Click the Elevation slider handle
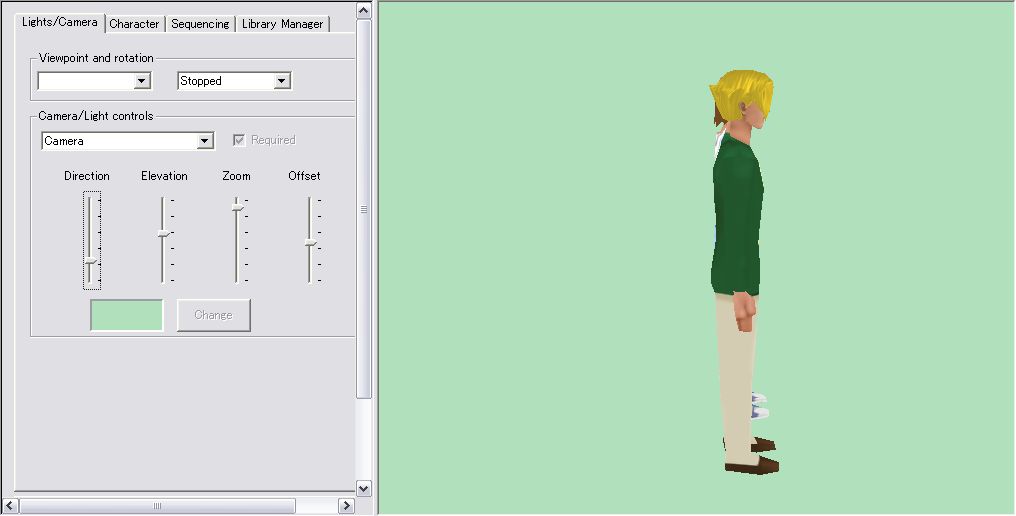Screen dimensions: 1016x516 click(x=163, y=233)
